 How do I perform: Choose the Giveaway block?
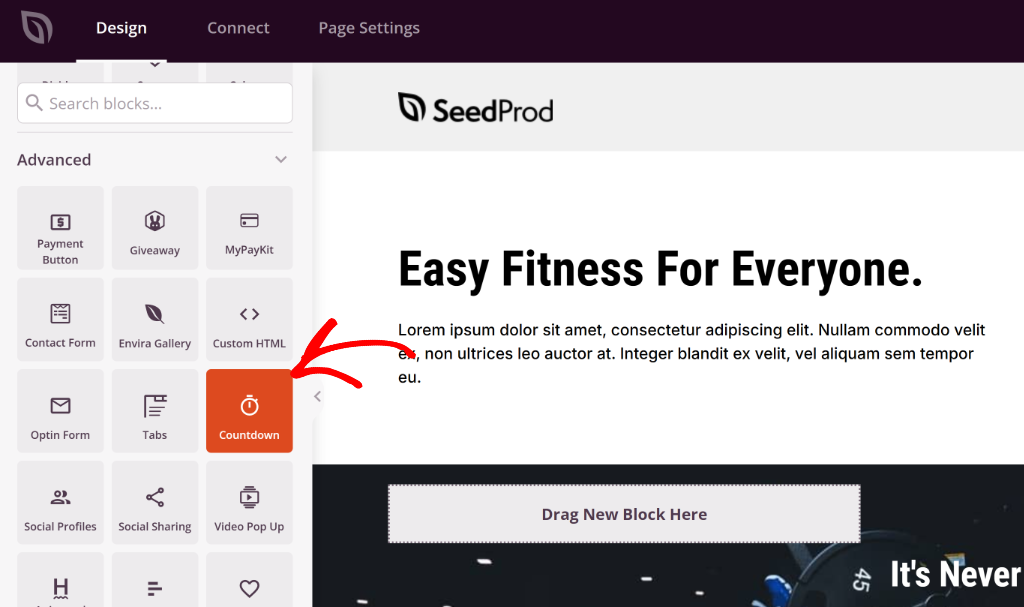(x=155, y=228)
